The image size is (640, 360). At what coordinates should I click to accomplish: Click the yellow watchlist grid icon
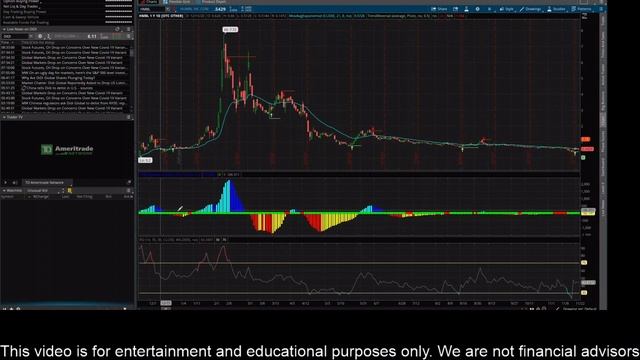70,191
